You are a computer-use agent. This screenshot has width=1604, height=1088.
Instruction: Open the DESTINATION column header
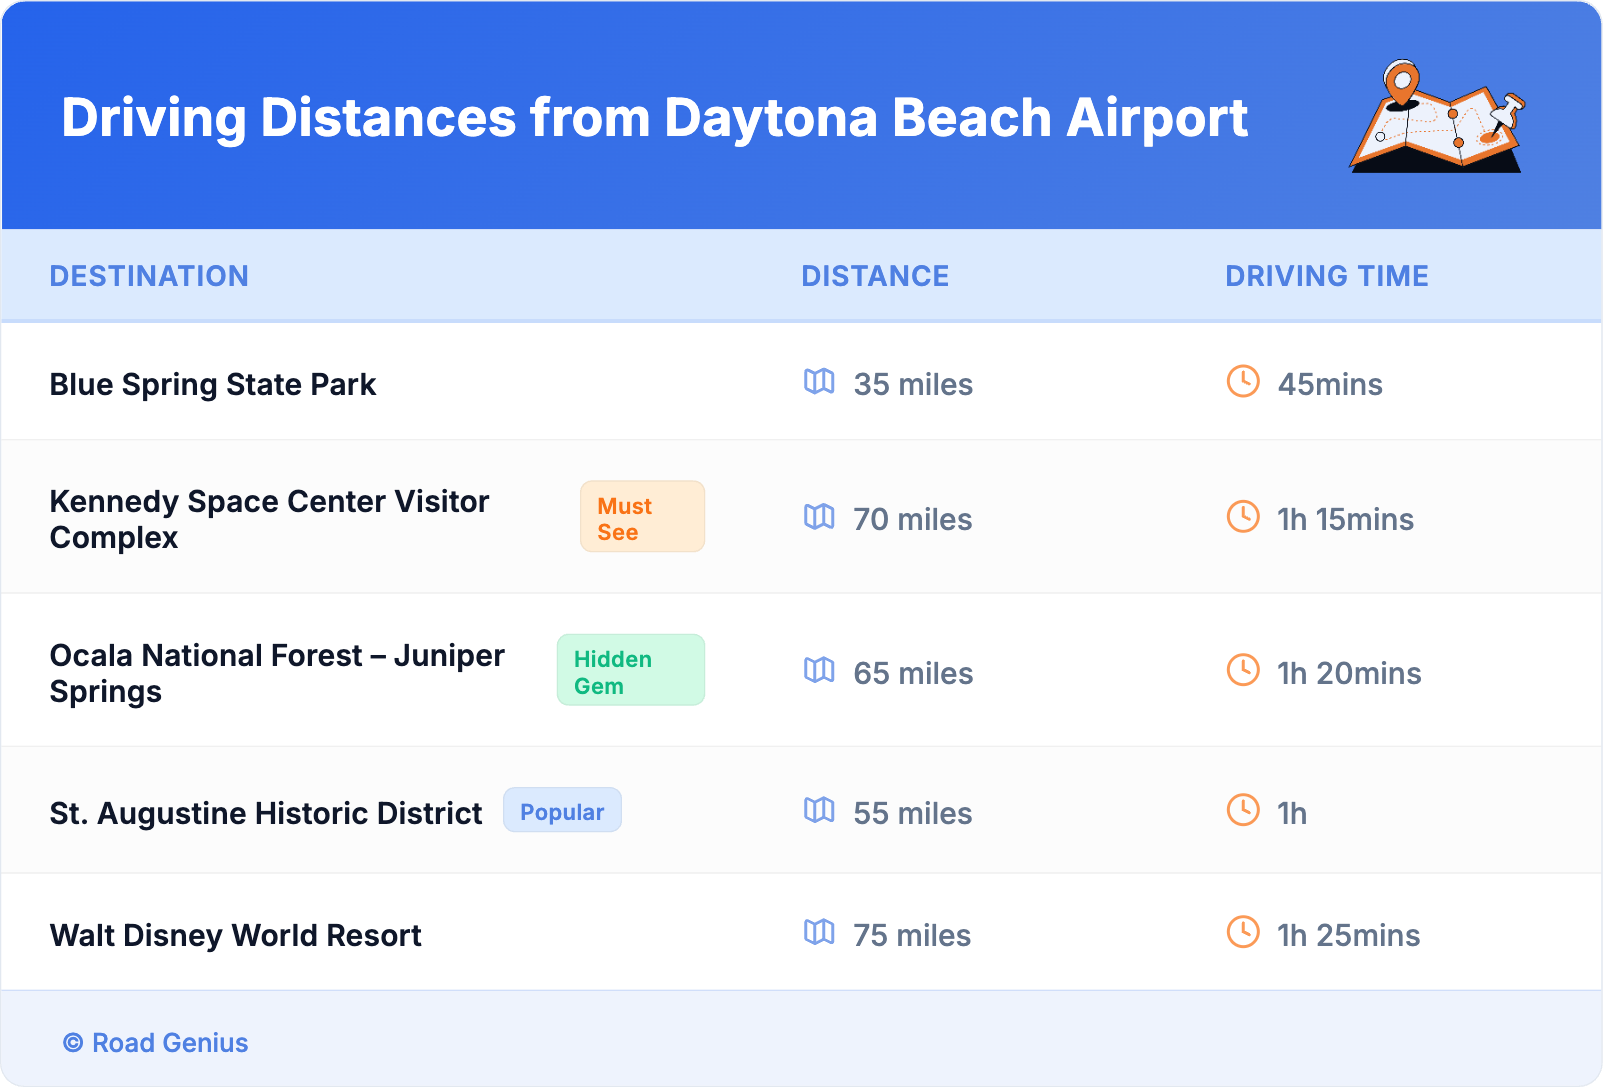pyautogui.click(x=150, y=276)
